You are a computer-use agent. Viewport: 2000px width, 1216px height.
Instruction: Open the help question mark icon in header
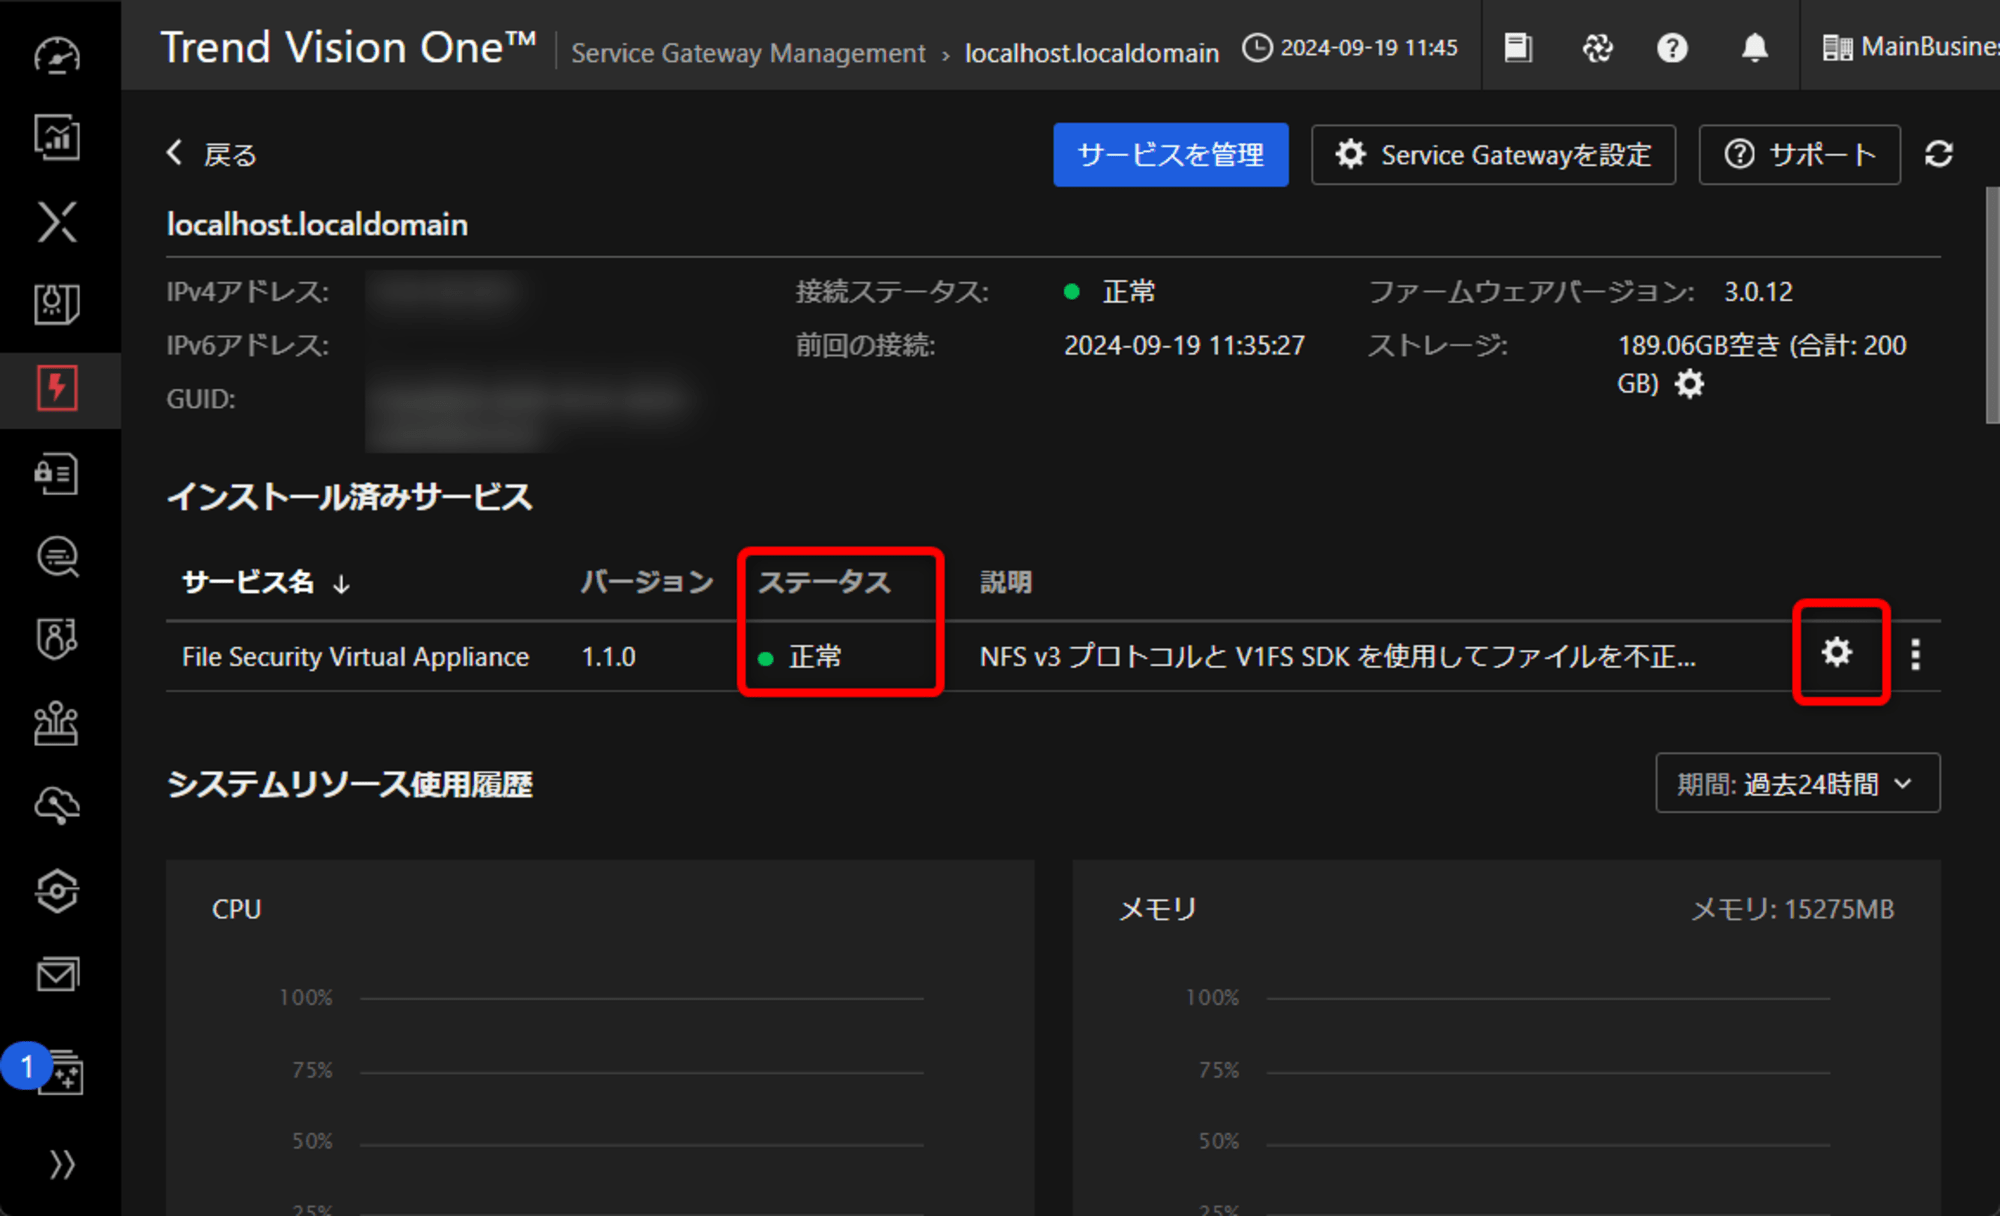(x=1672, y=47)
